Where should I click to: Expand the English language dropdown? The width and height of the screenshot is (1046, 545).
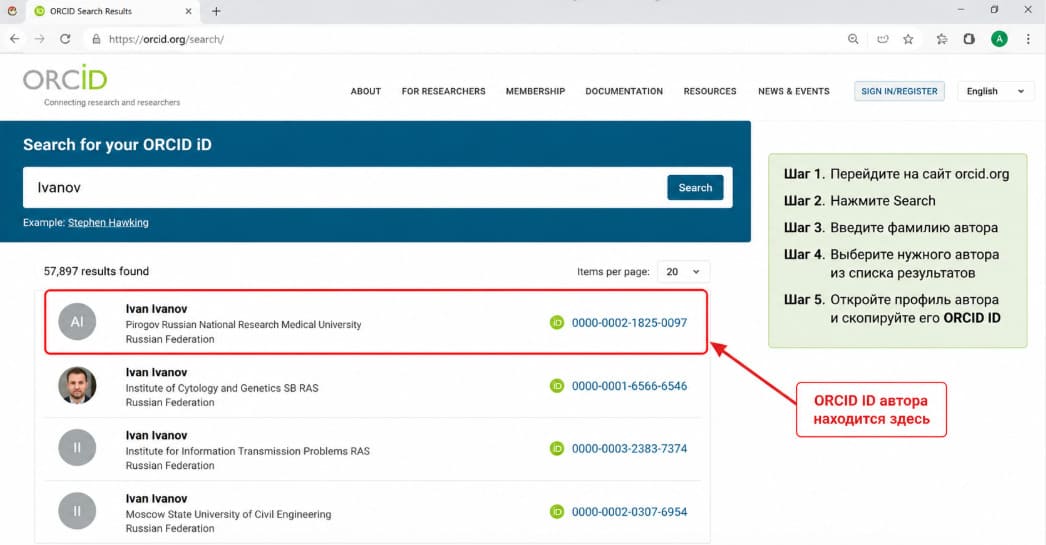(995, 91)
